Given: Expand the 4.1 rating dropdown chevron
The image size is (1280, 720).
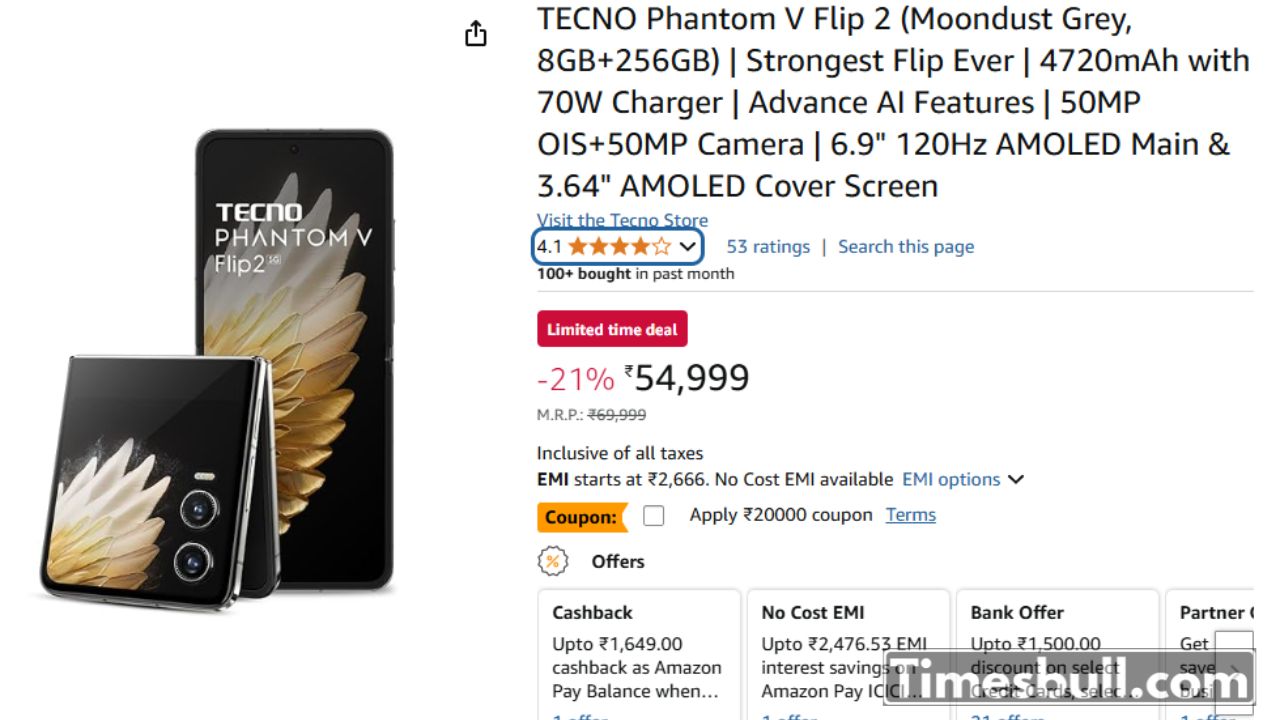Looking at the screenshot, I should 688,247.
